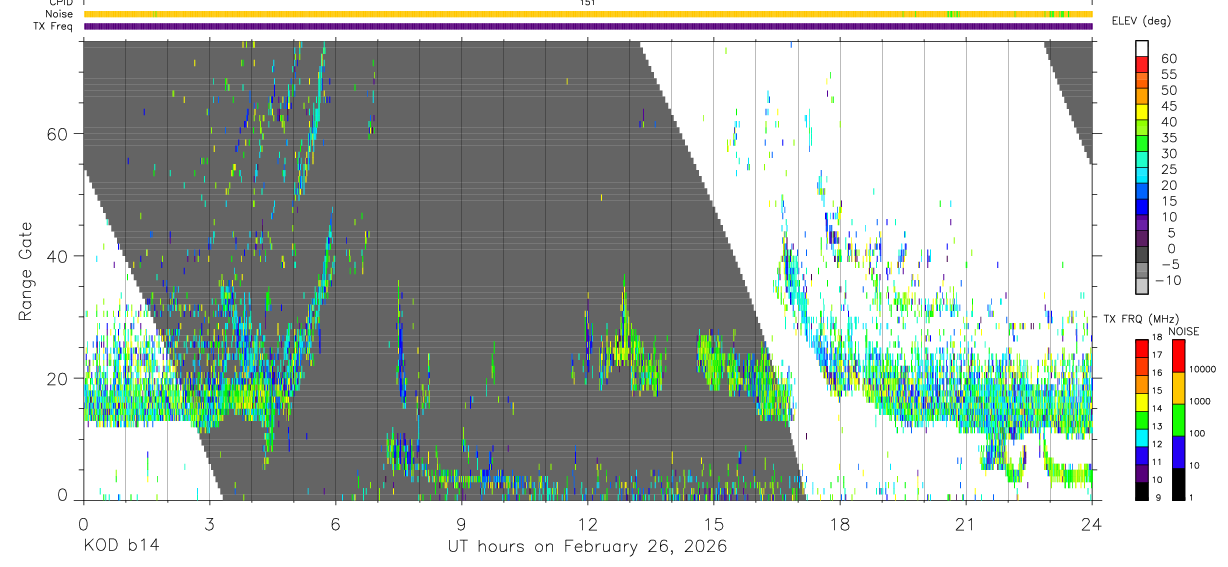Image resolution: width=1228 pixels, height=567 pixels.
Task: Click the purple TX Freq strip above plot
Action: (x=588, y=26)
